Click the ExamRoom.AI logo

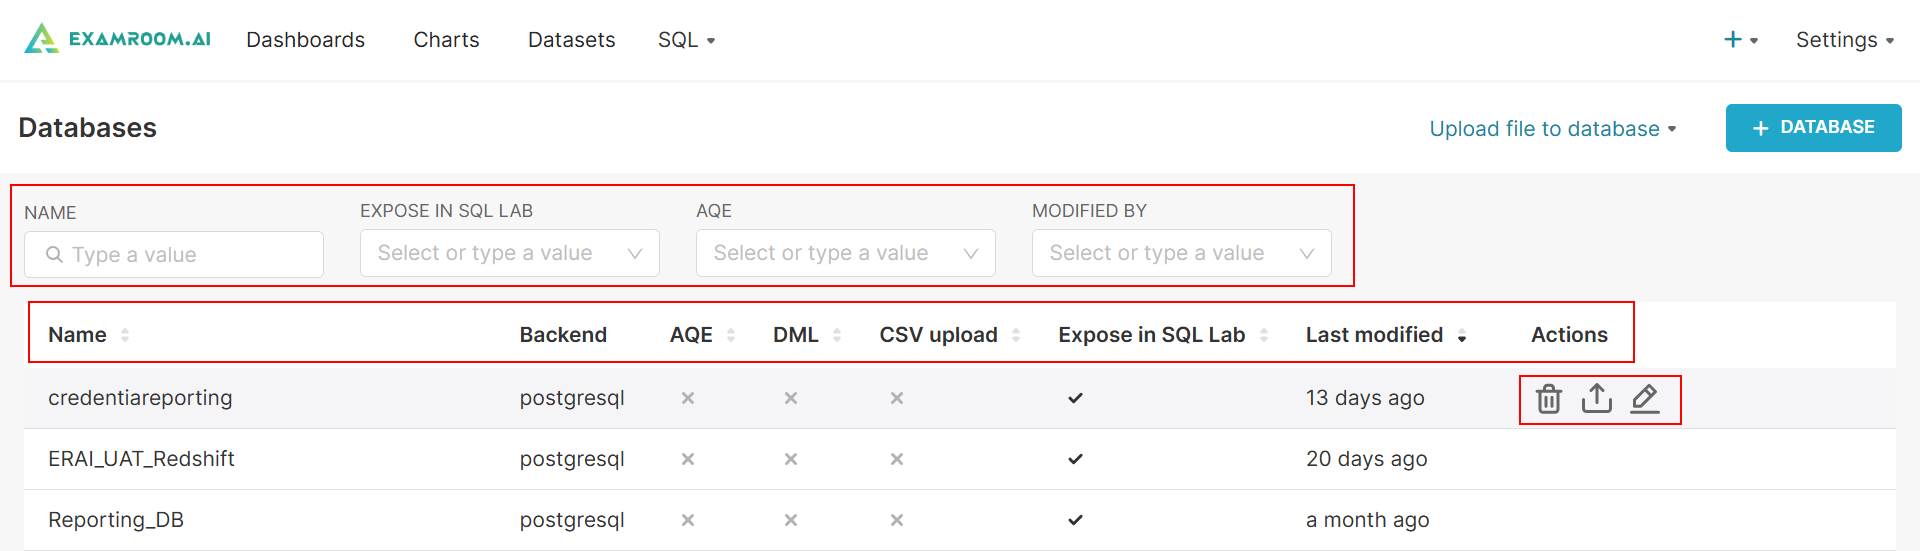(118, 39)
